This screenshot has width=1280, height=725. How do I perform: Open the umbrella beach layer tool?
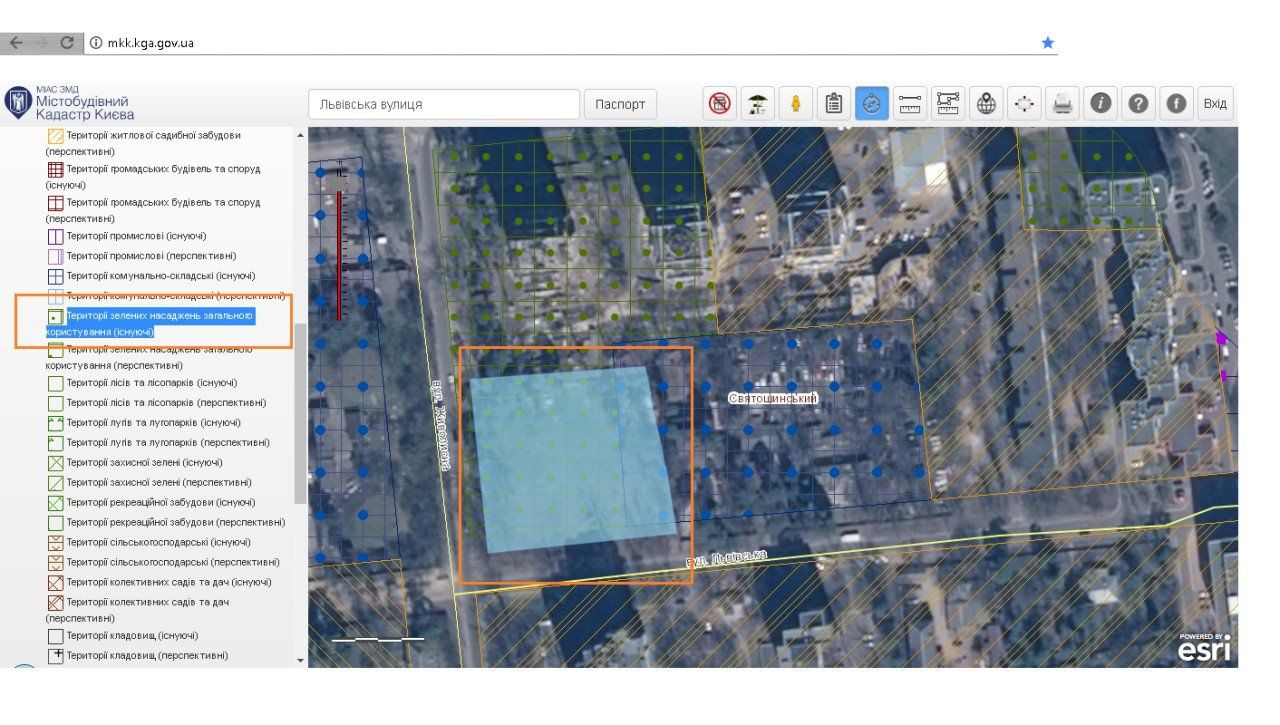(758, 104)
